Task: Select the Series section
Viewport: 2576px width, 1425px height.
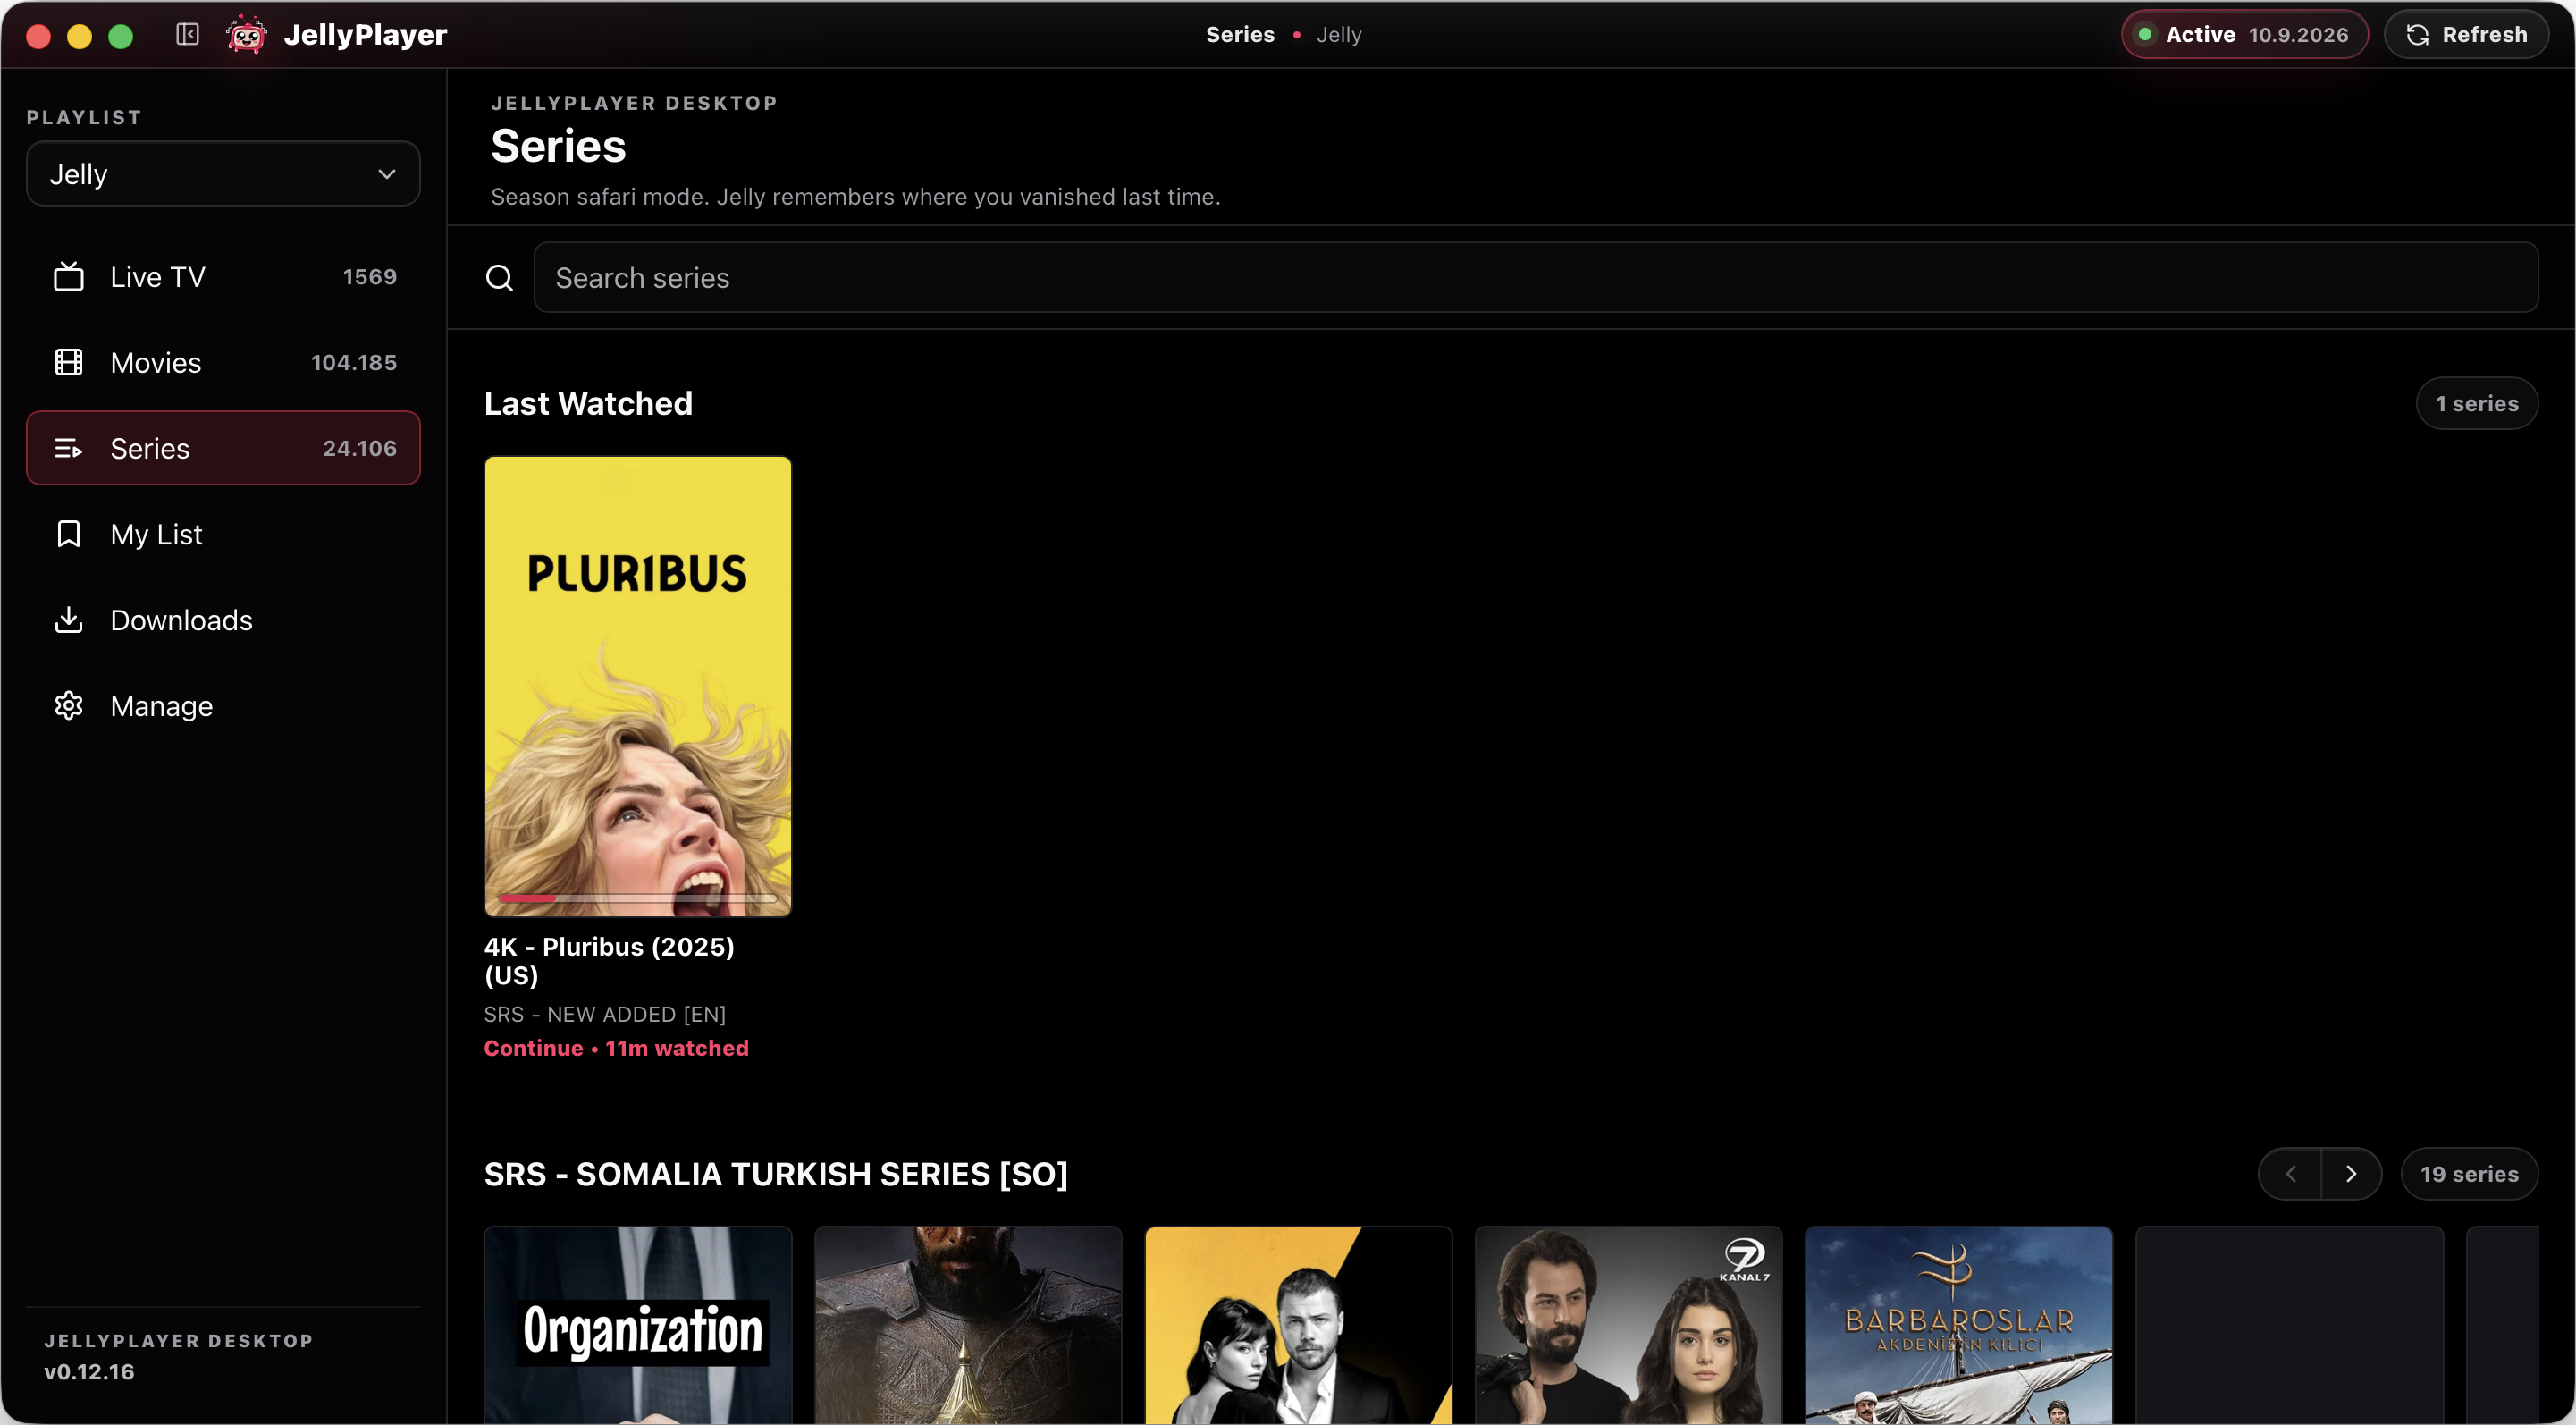Action: 223,449
